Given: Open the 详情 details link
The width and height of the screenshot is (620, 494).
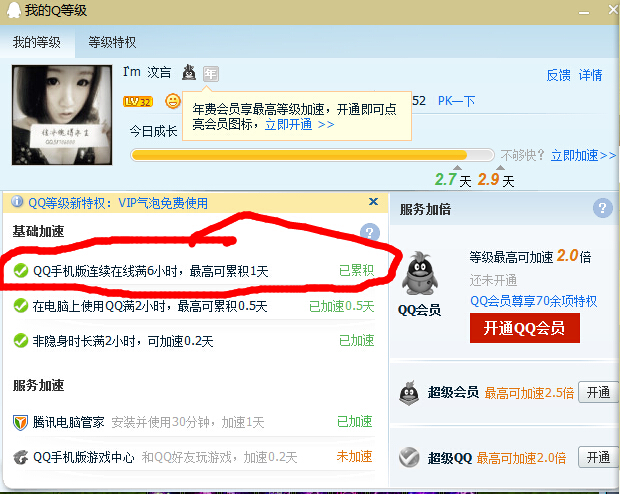Looking at the screenshot, I should point(590,75).
